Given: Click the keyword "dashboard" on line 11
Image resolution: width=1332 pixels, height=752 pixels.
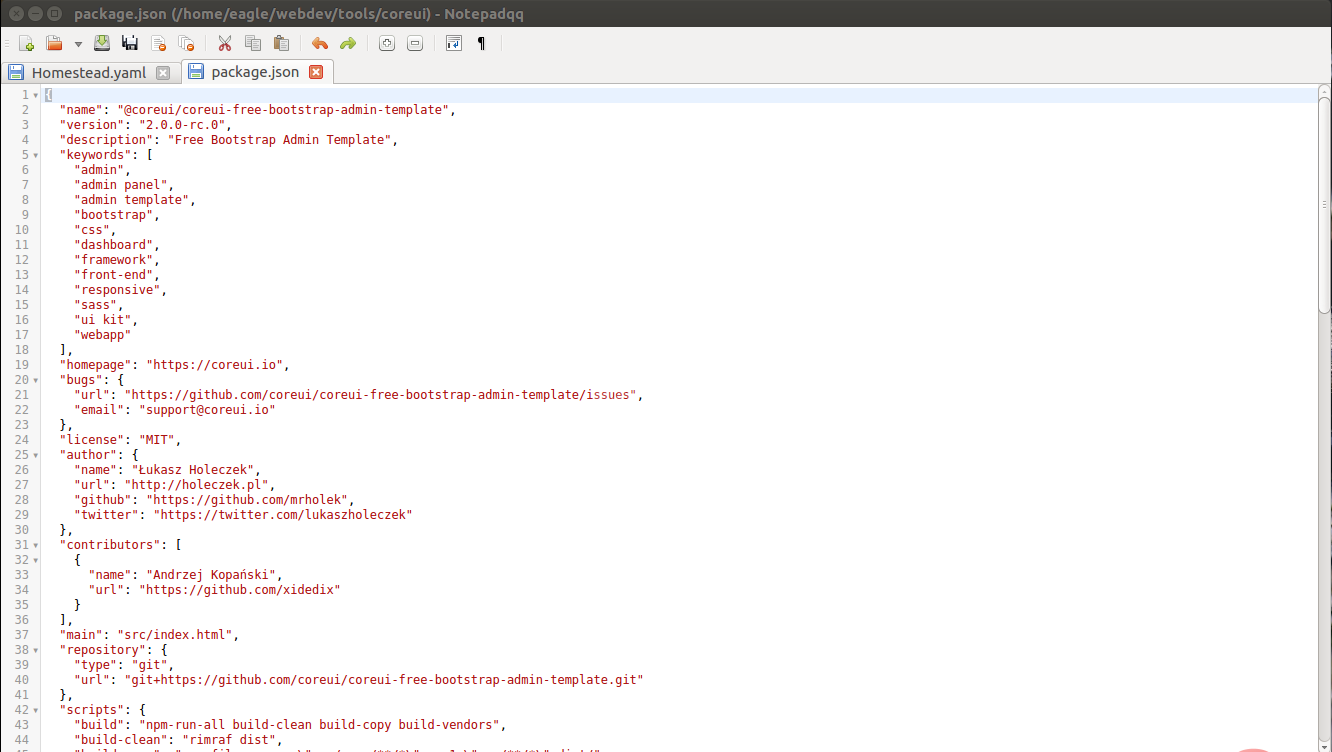Looking at the screenshot, I should tap(114, 245).
